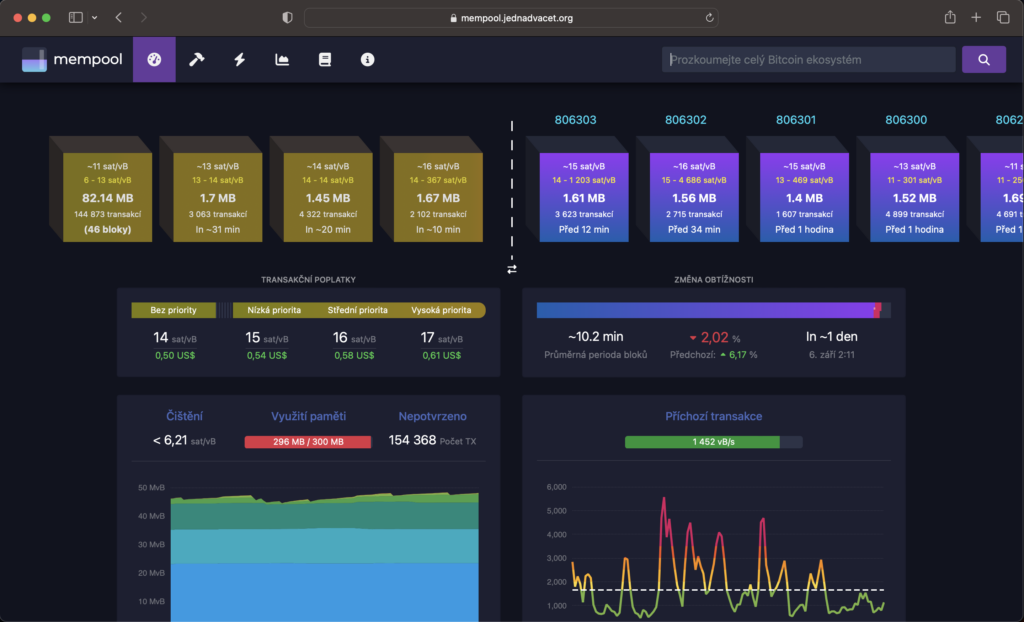The image size is (1024, 622).
Task: Click the Vysoká priorita fee label
Action: click(x=441, y=310)
